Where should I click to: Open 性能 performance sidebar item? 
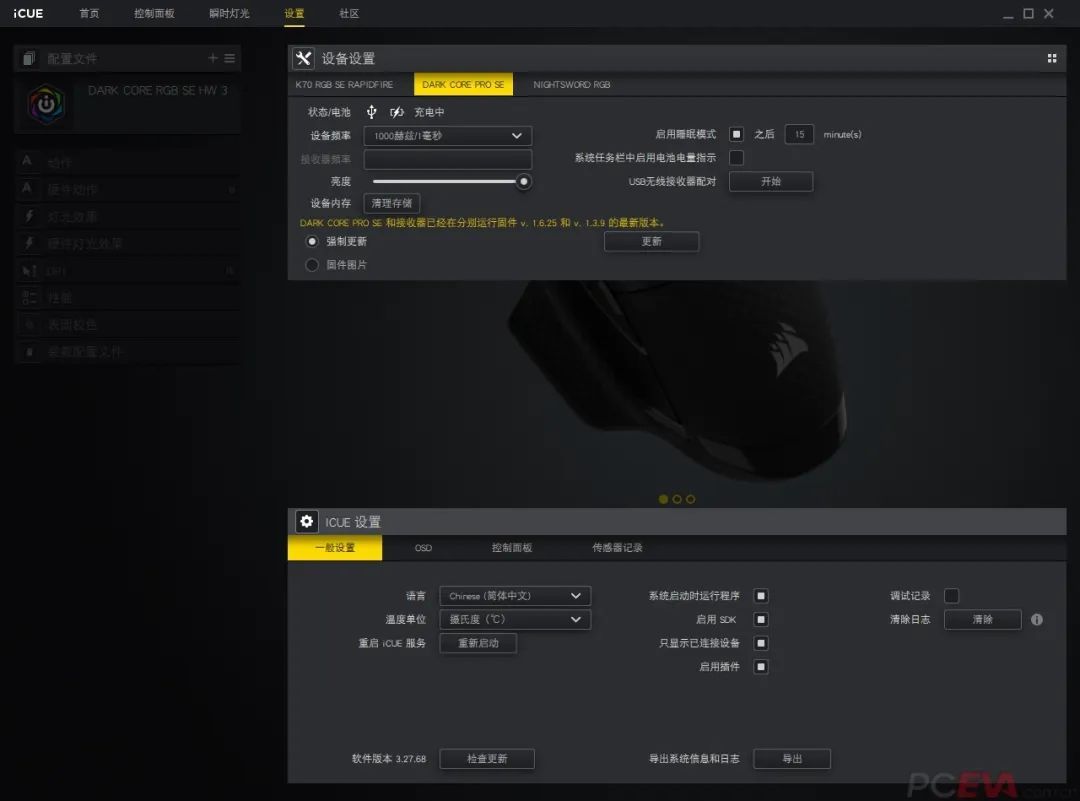tap(127, 298)
